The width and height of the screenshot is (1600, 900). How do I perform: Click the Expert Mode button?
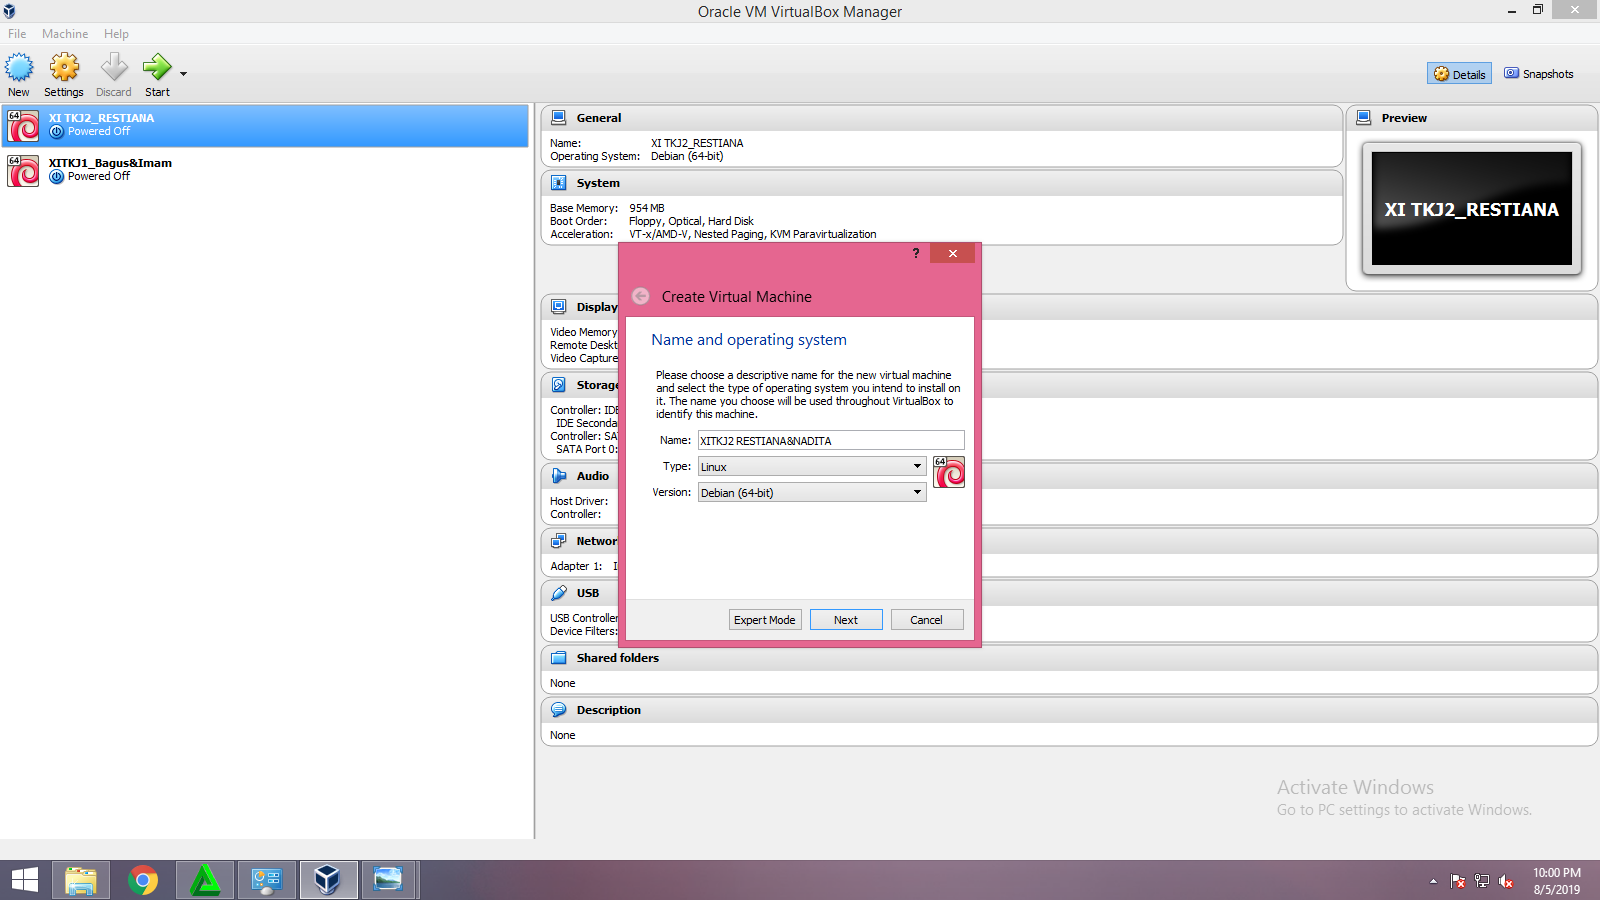coord(765,620)
